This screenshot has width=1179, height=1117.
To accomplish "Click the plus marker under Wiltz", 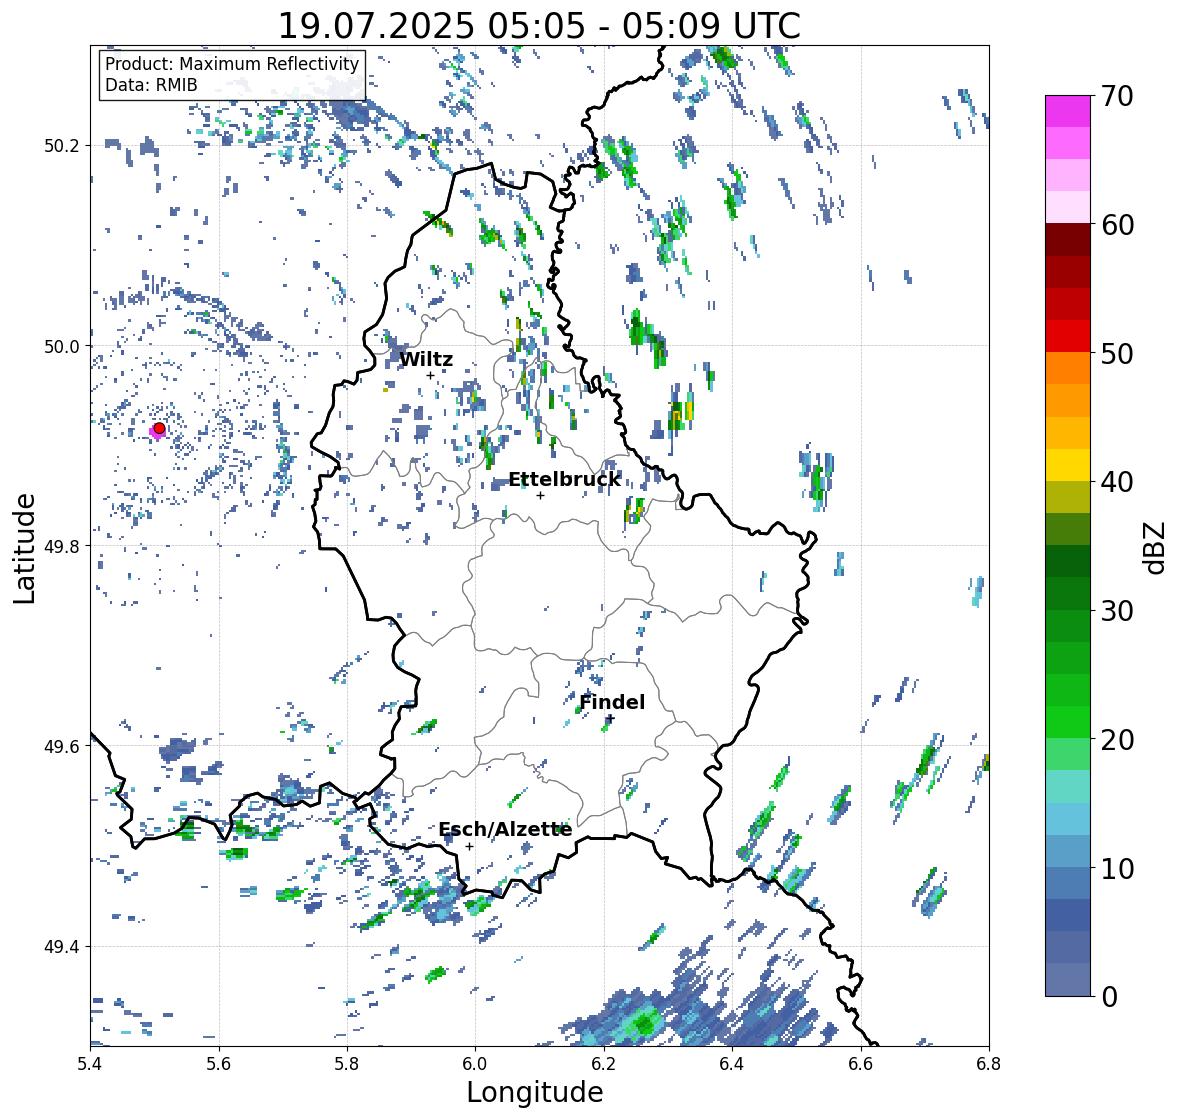I will click(x=431, y=375).
